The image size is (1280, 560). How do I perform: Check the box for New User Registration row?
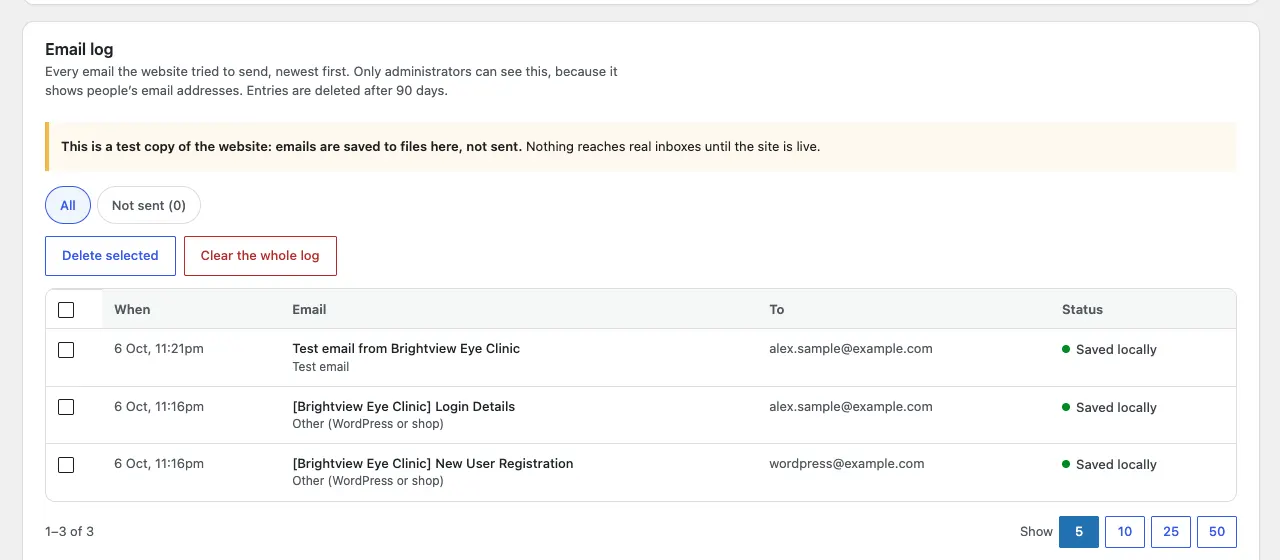tap(66, 465)
